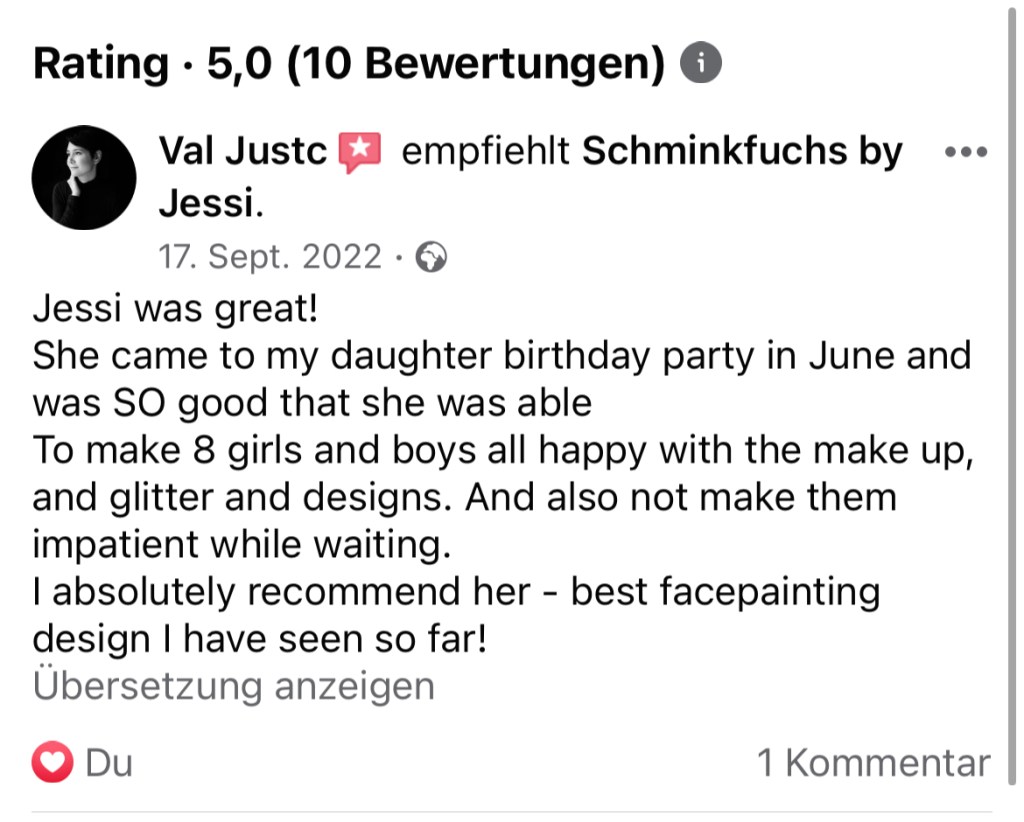Click the word "Rating" in the heading
The height and width of the screenshot is (822, 1024).
[x=101, y=65]
